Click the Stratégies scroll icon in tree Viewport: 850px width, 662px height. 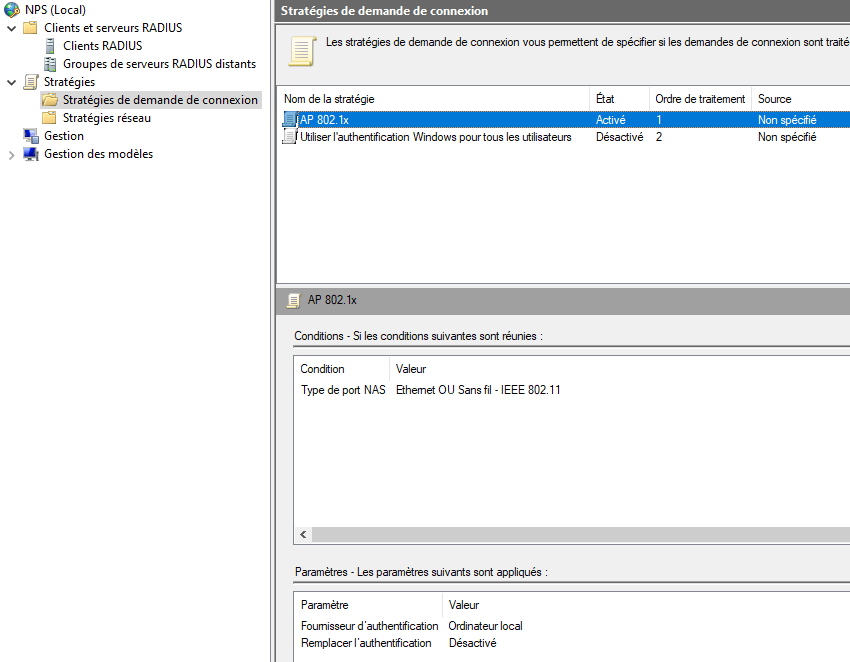pyautogui.click(x=31, y=82)
